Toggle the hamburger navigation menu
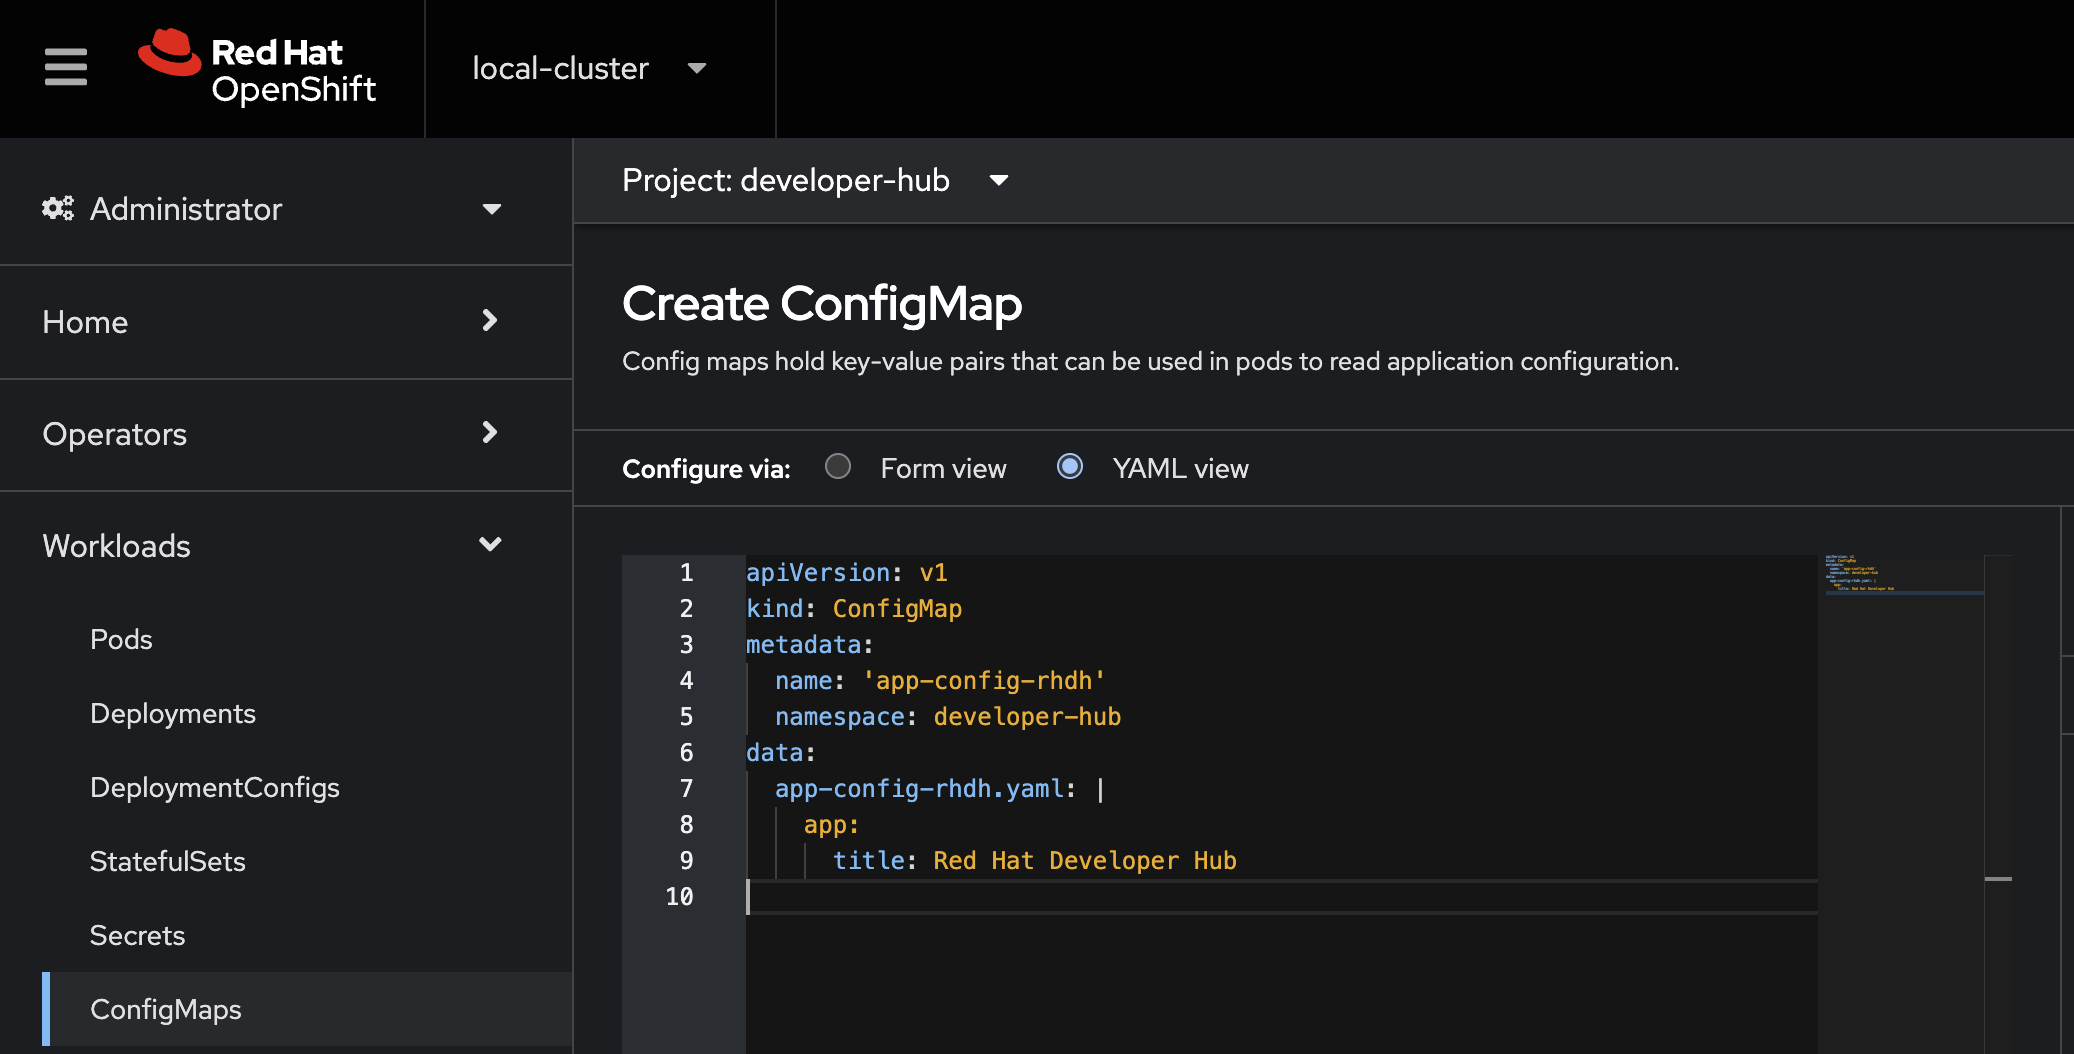The height and width of the screenshot is (1054, 2074). tap(66, 68)
